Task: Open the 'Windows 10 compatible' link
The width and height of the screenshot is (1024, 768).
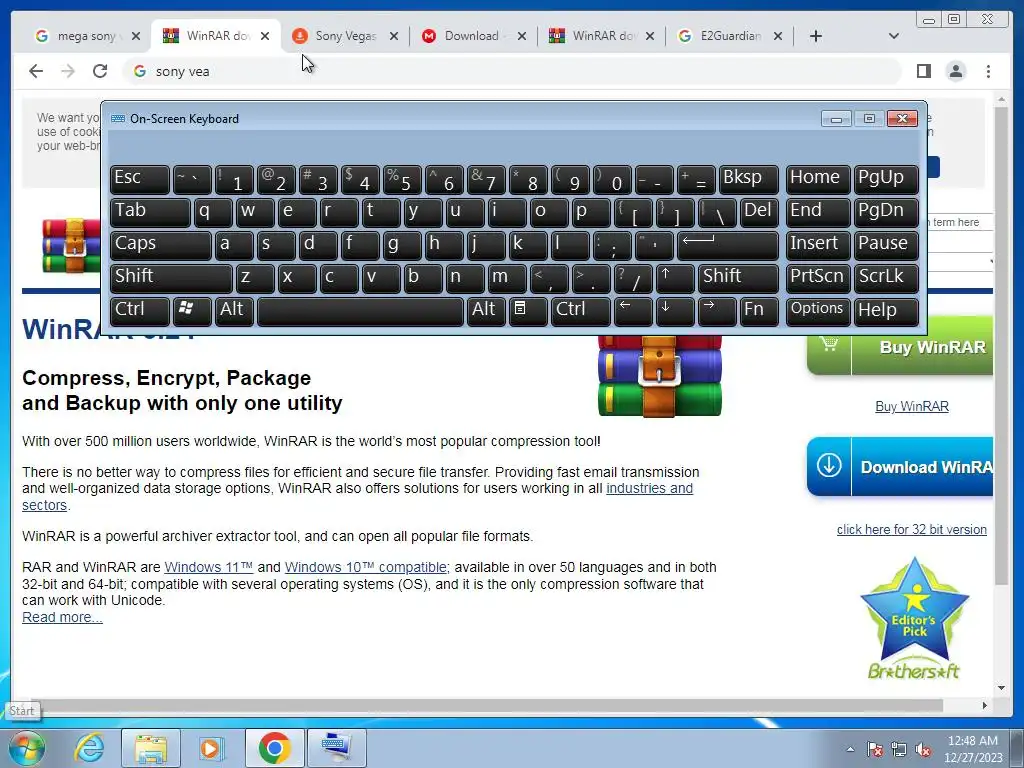Action: (366, 567)
